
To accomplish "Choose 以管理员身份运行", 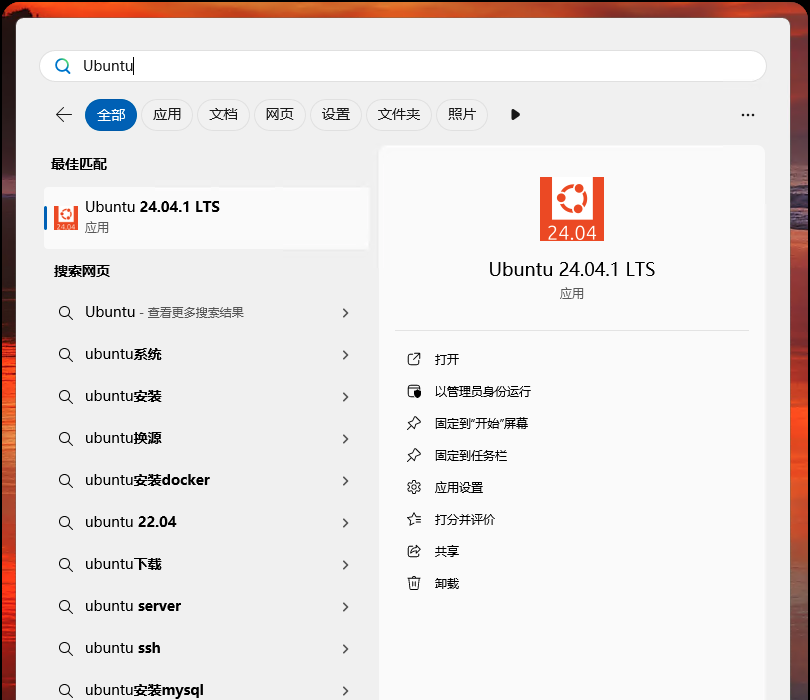I will click(x=482, y=392).
